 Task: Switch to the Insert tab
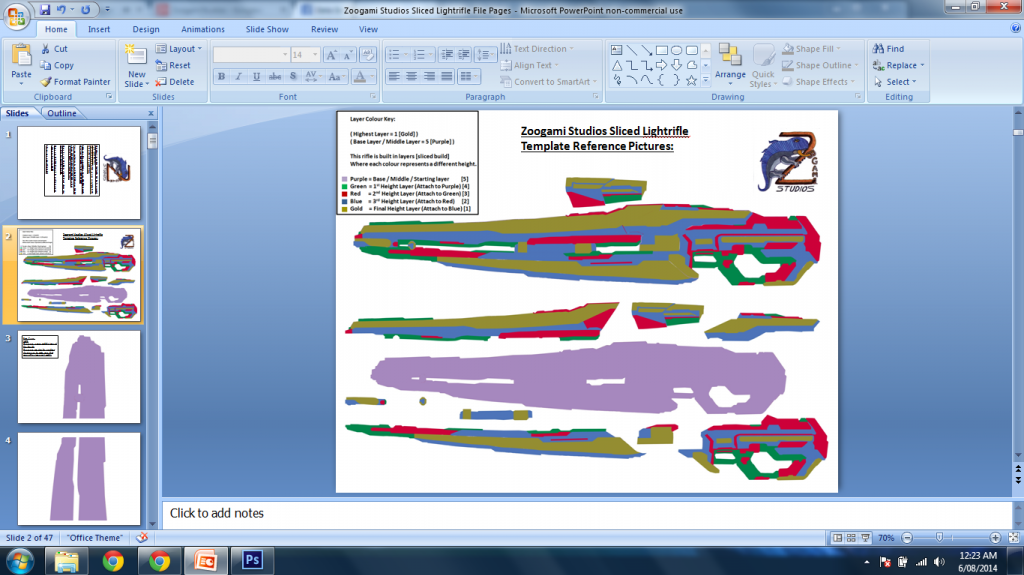pos(99,29)
